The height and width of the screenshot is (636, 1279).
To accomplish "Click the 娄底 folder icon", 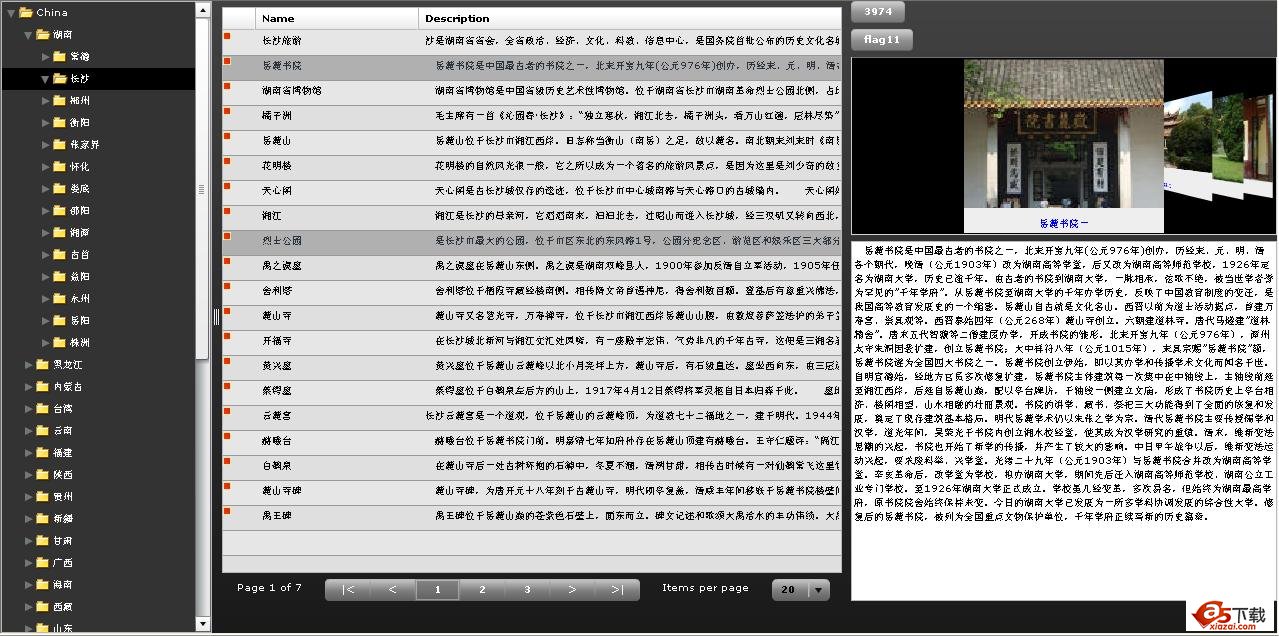I will pyautogui.click(x=59, y=188).
